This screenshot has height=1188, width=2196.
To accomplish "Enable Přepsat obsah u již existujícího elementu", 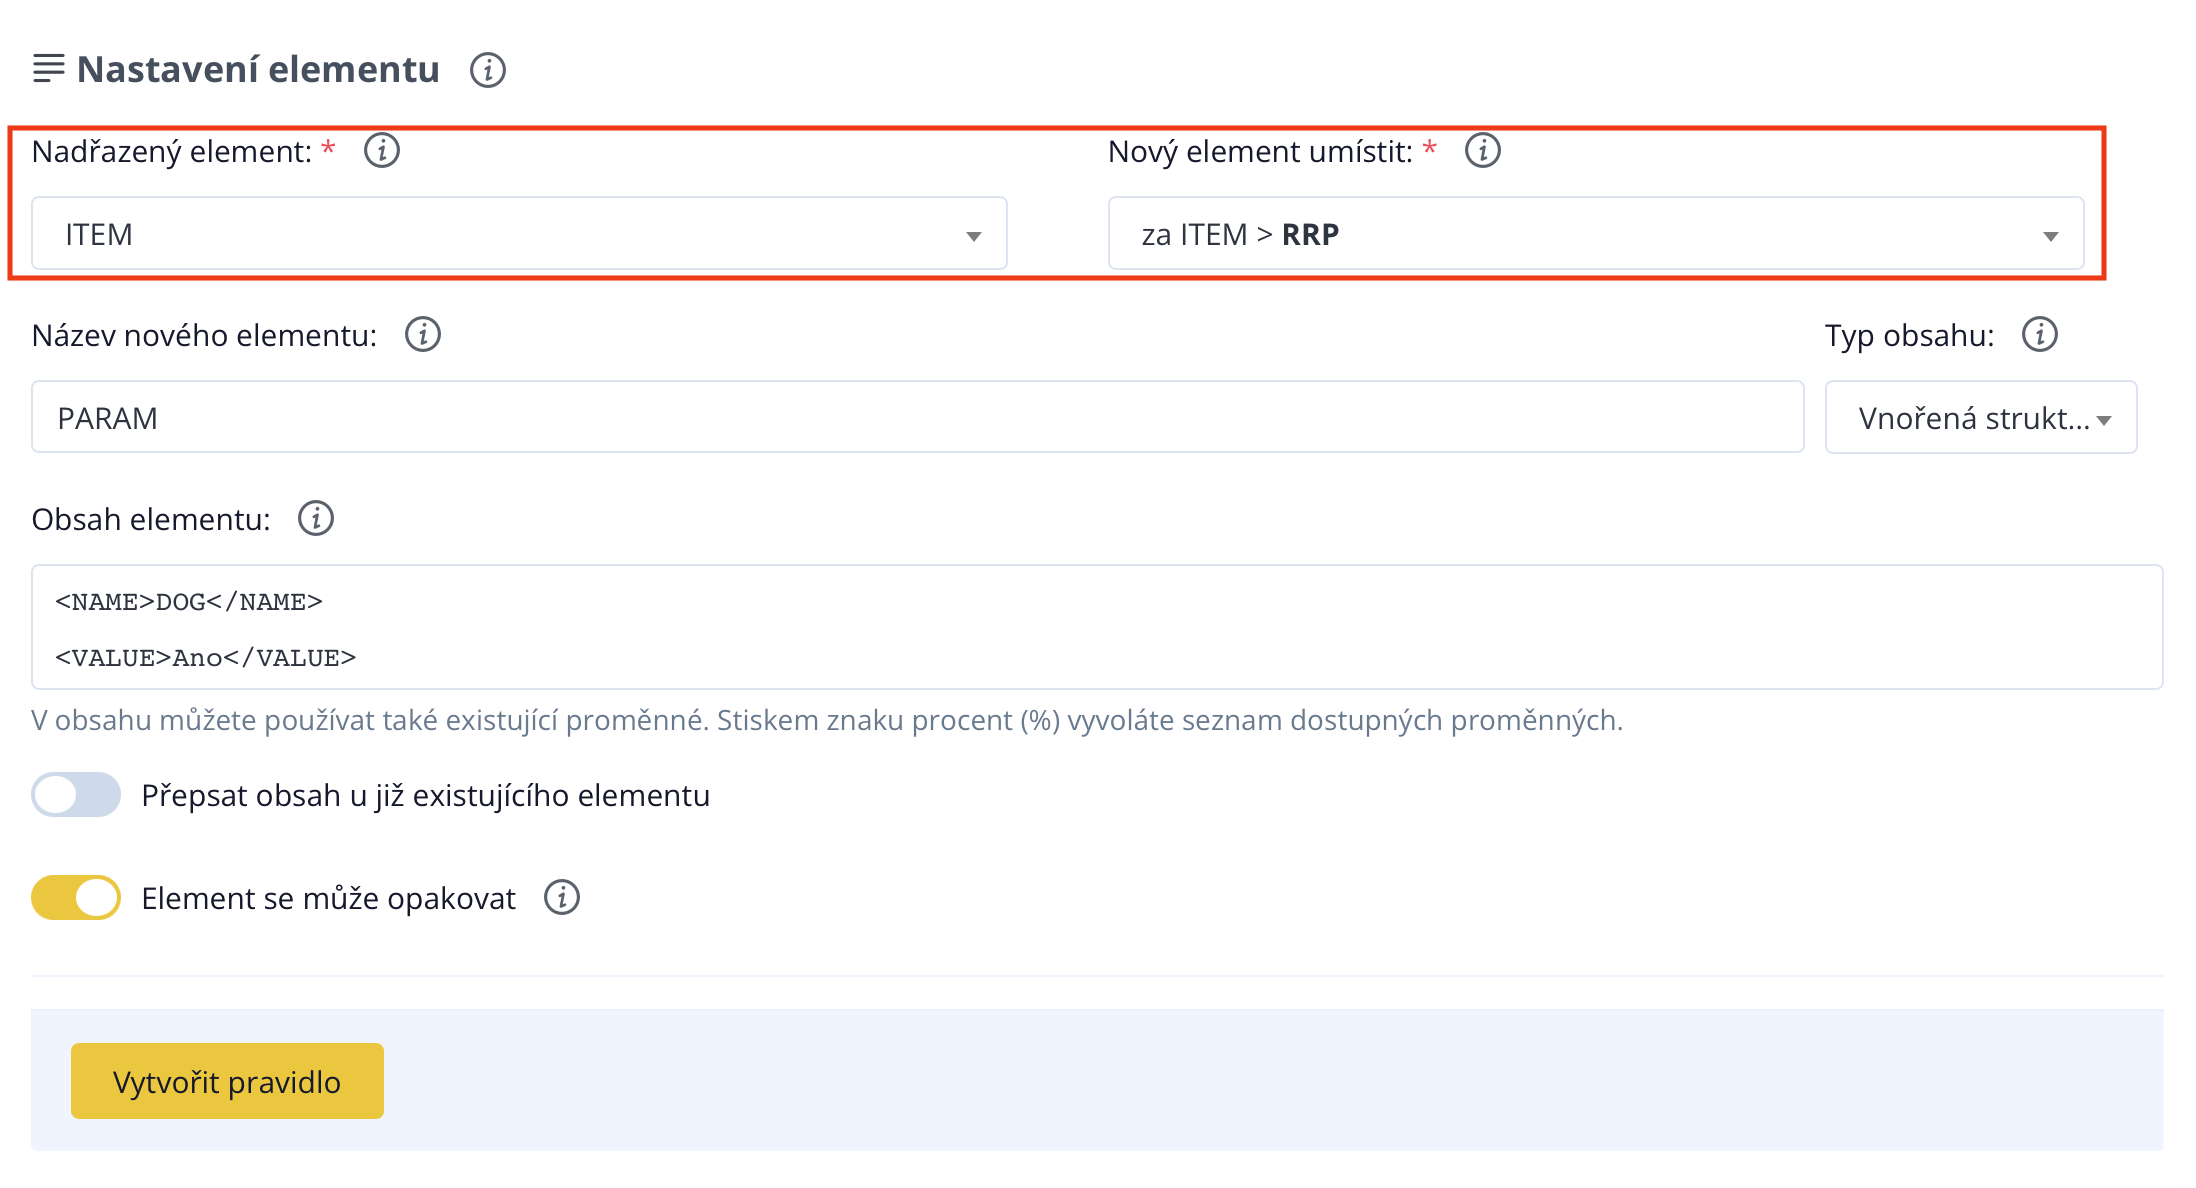I will click(x=76, y=795).
